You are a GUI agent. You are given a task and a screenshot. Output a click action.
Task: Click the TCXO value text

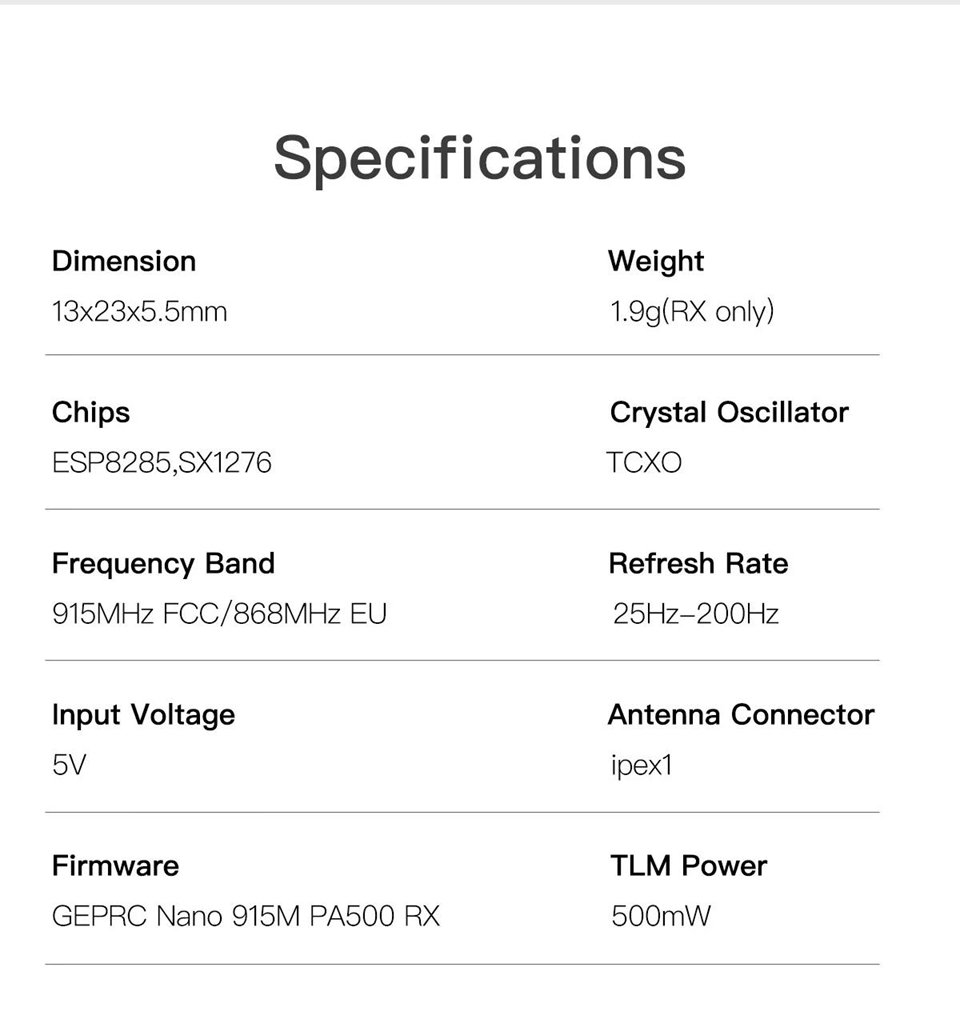[644, 463]
